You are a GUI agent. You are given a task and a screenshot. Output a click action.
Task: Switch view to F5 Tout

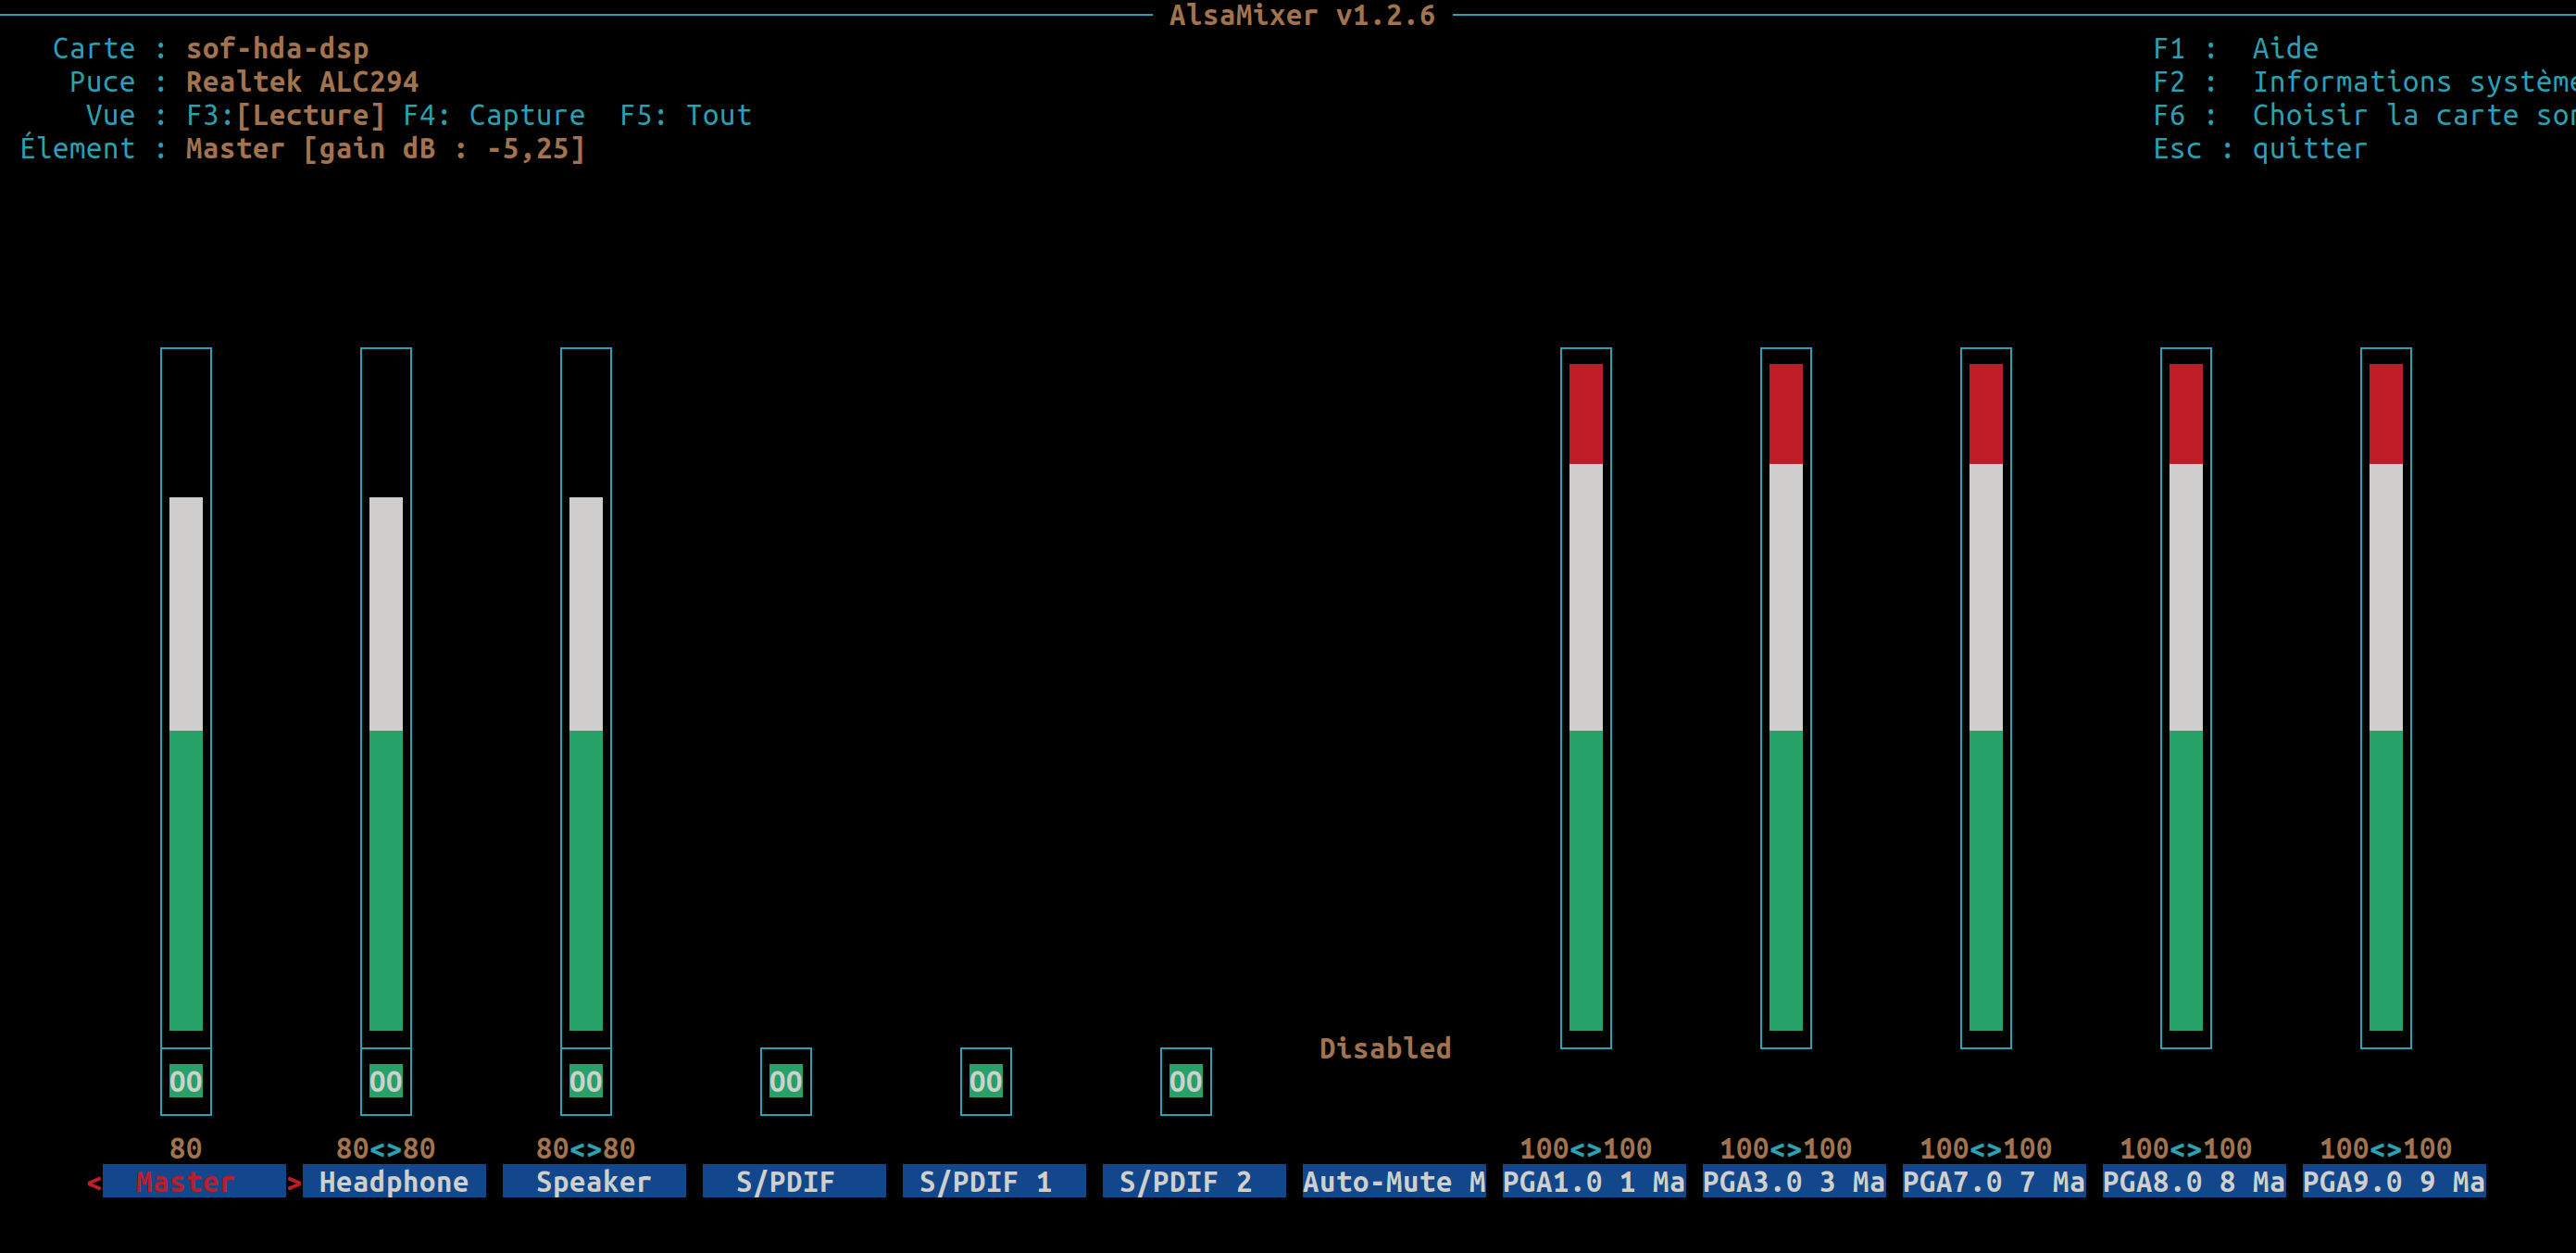click(x=686, y=115)
